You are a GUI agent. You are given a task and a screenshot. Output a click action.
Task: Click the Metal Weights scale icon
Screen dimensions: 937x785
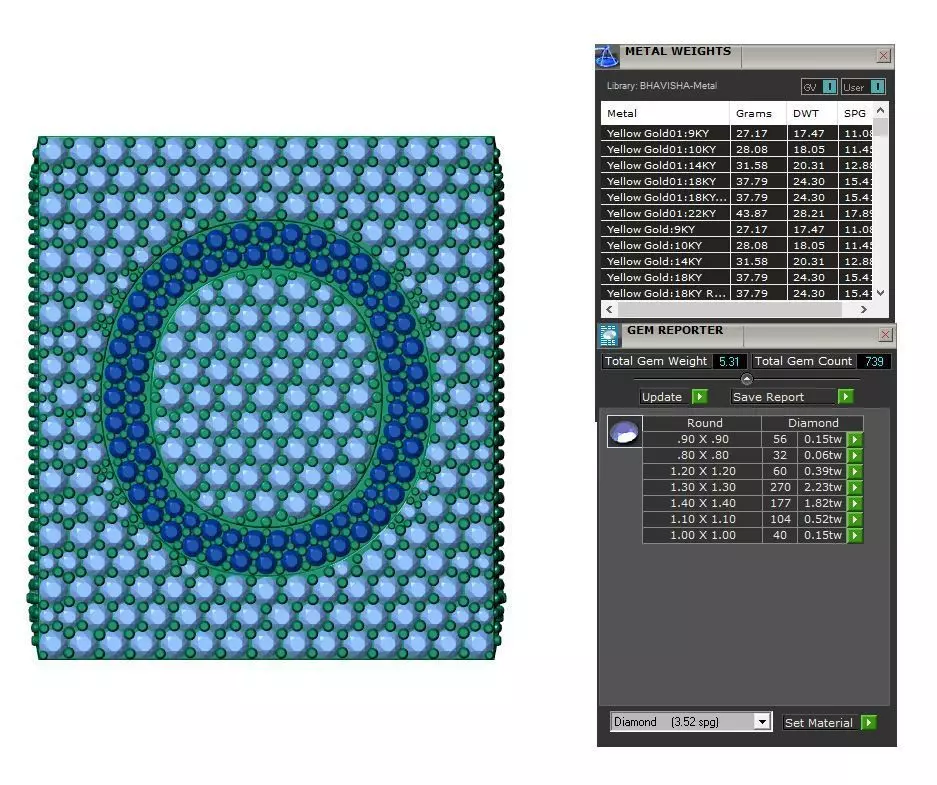pyautogui.click(x=607, y=57)
